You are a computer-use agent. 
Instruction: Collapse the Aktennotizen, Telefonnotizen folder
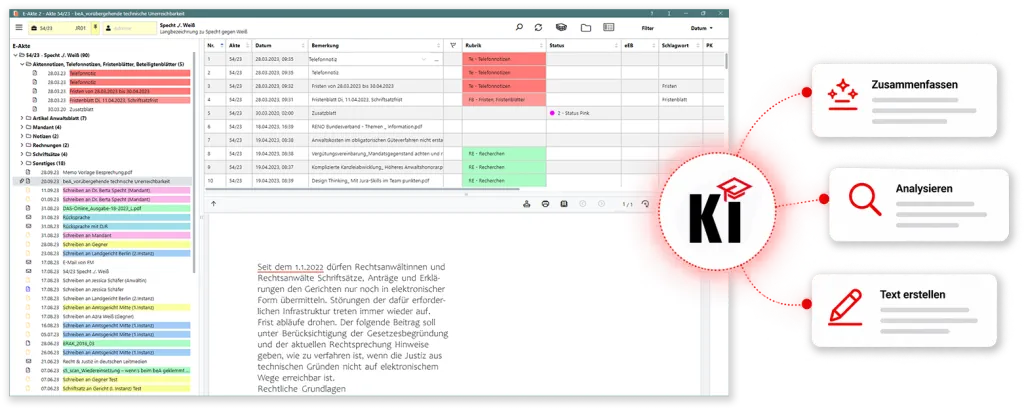[22, 64]
